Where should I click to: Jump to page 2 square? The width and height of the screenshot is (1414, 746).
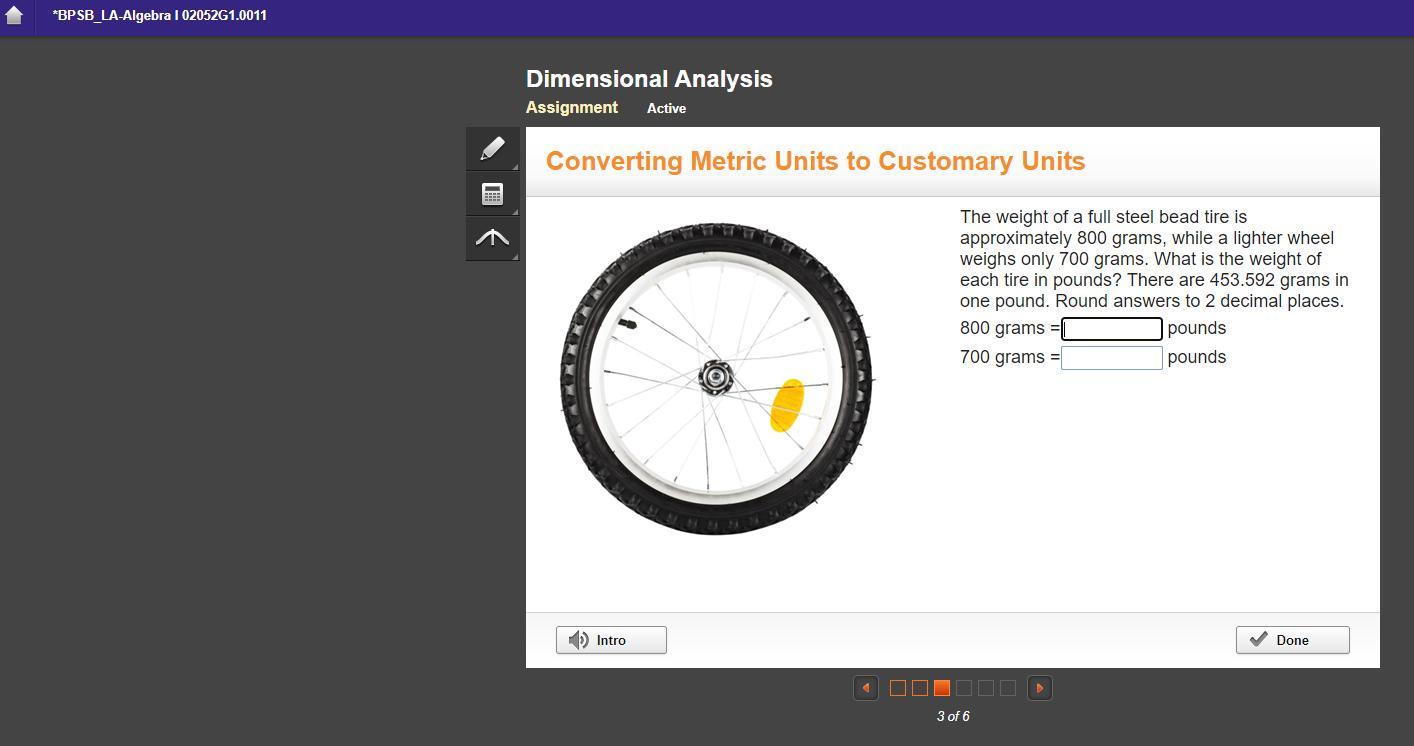pyautogui.click(x=920, y=688)
